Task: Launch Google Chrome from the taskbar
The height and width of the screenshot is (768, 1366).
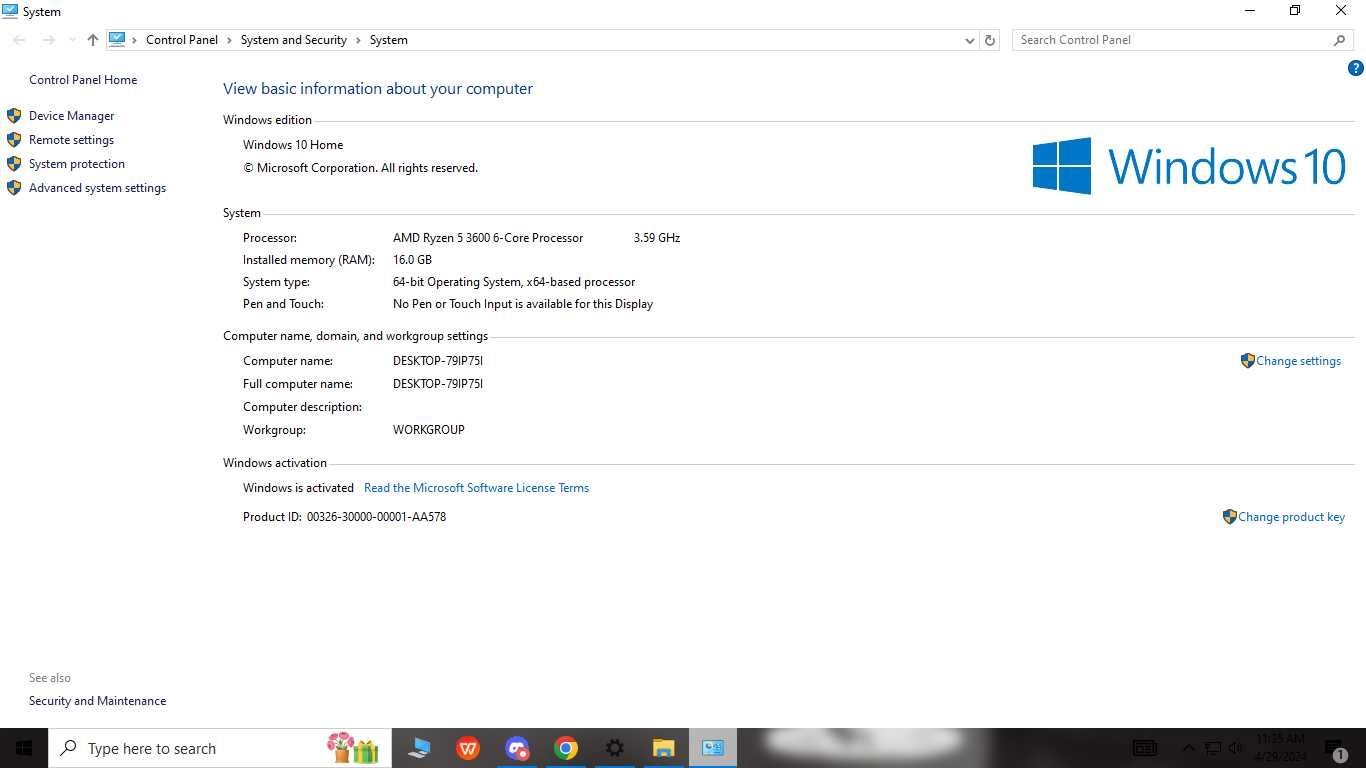Action: 566,748
